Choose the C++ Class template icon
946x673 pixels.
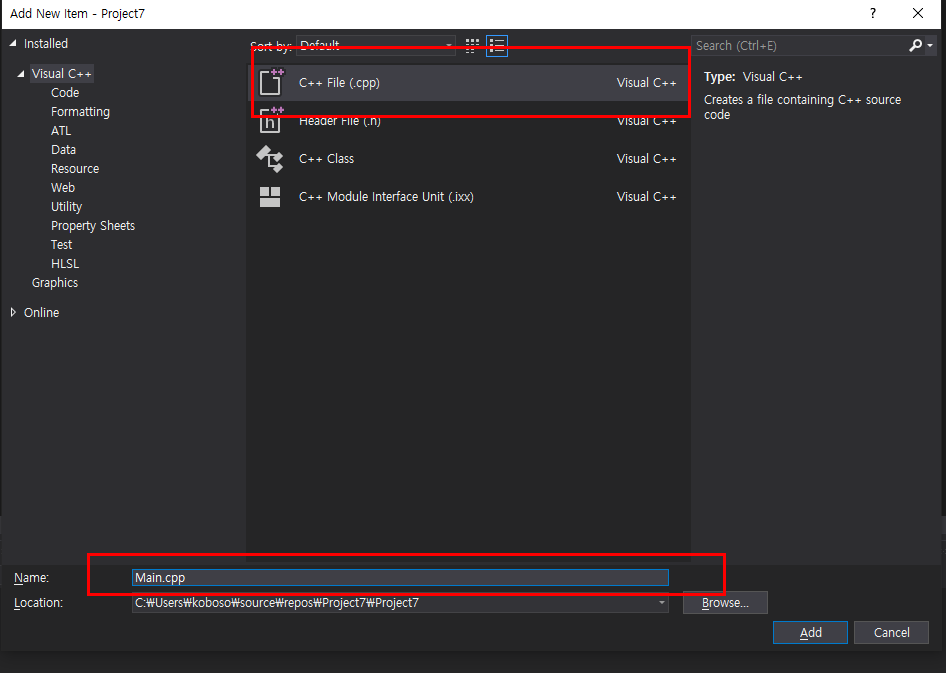[x=270, y=158]
